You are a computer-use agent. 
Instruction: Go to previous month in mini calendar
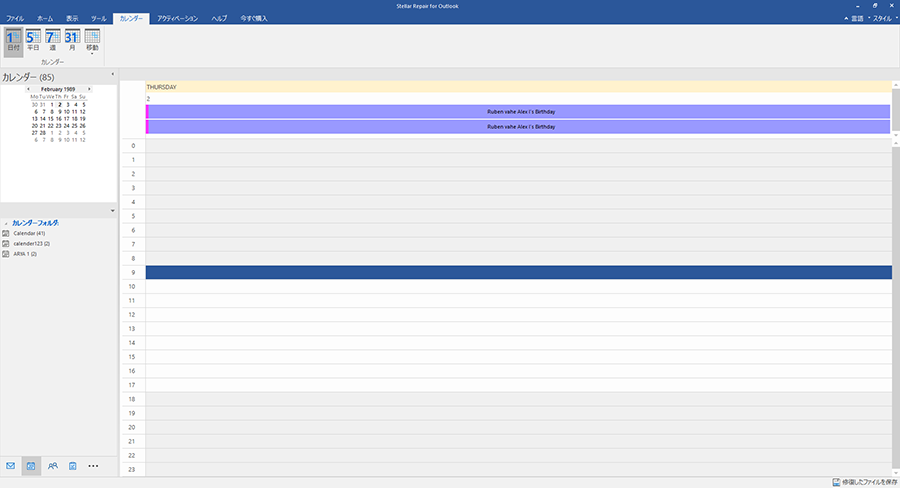(28, 88)
